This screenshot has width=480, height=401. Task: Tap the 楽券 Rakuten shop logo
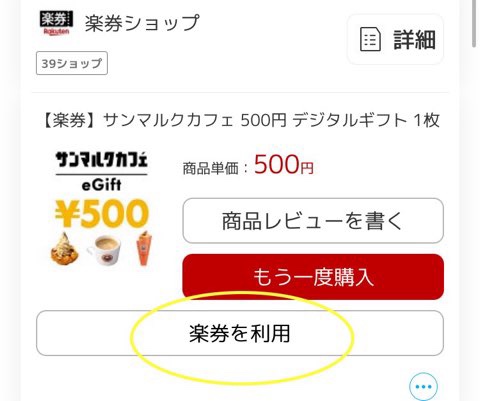coord(56,23)
